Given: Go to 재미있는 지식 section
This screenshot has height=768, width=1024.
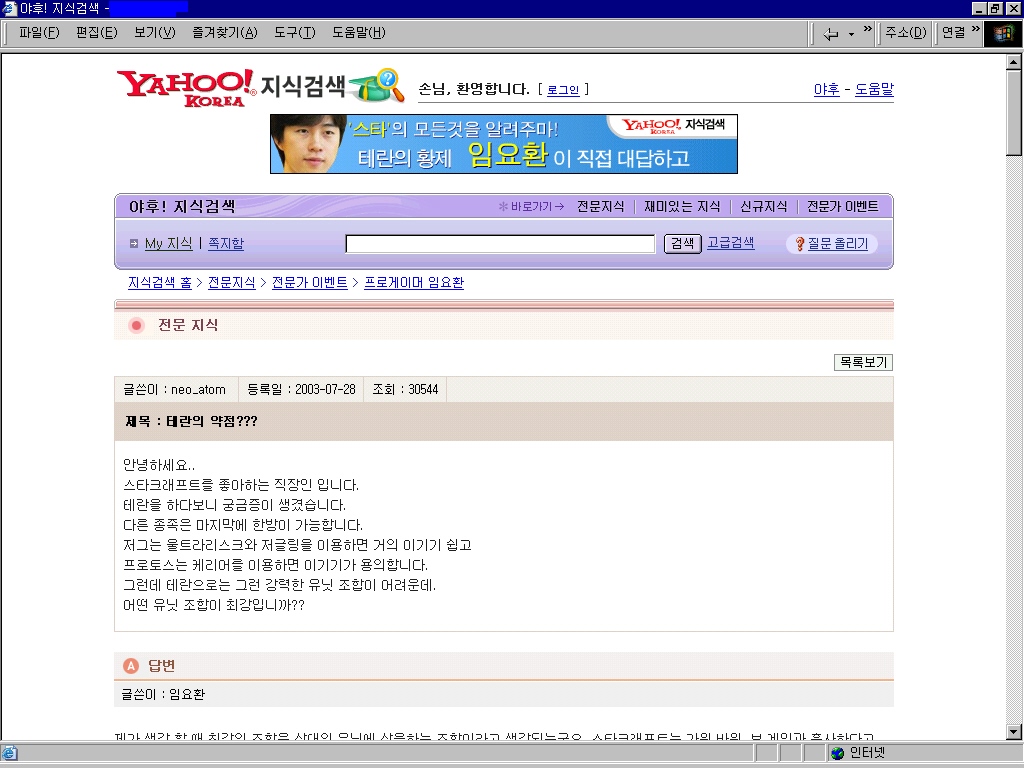Looking at the screenshot, I should 682,207.
